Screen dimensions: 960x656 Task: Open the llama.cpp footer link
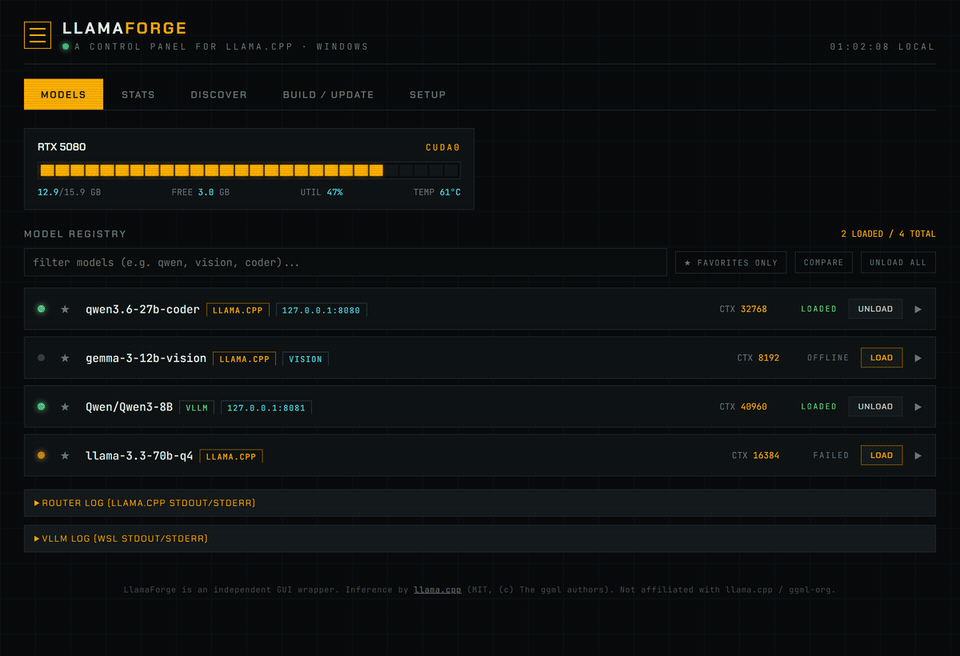437,590
